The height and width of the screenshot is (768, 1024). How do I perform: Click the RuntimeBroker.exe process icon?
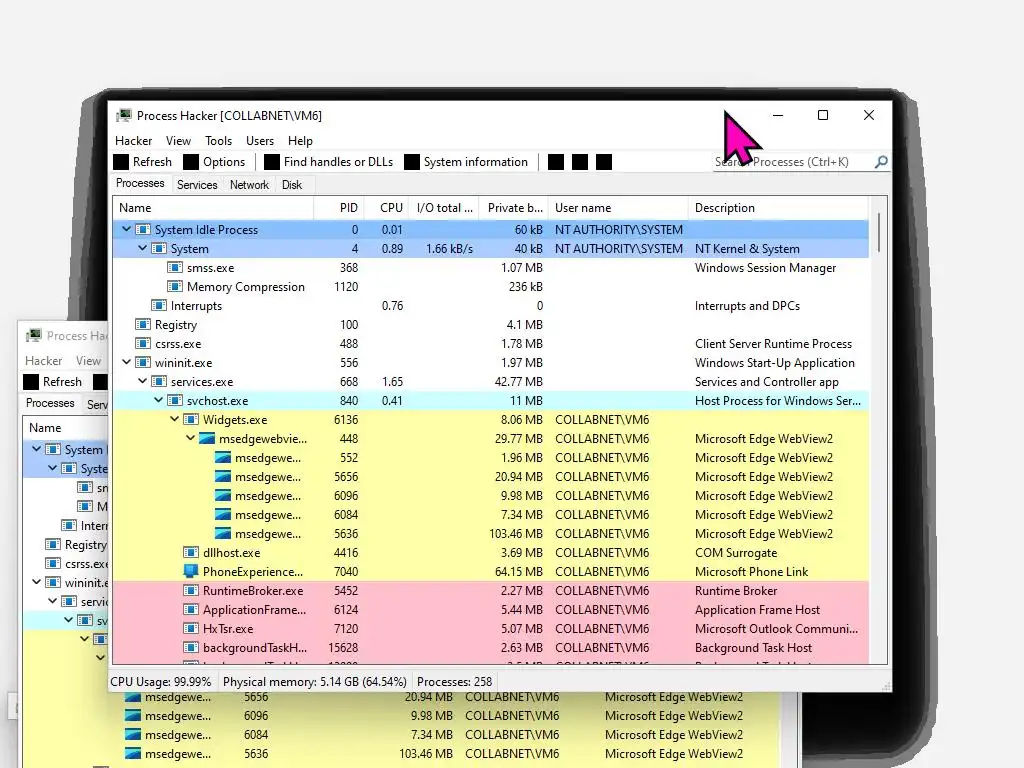[191, 590]
